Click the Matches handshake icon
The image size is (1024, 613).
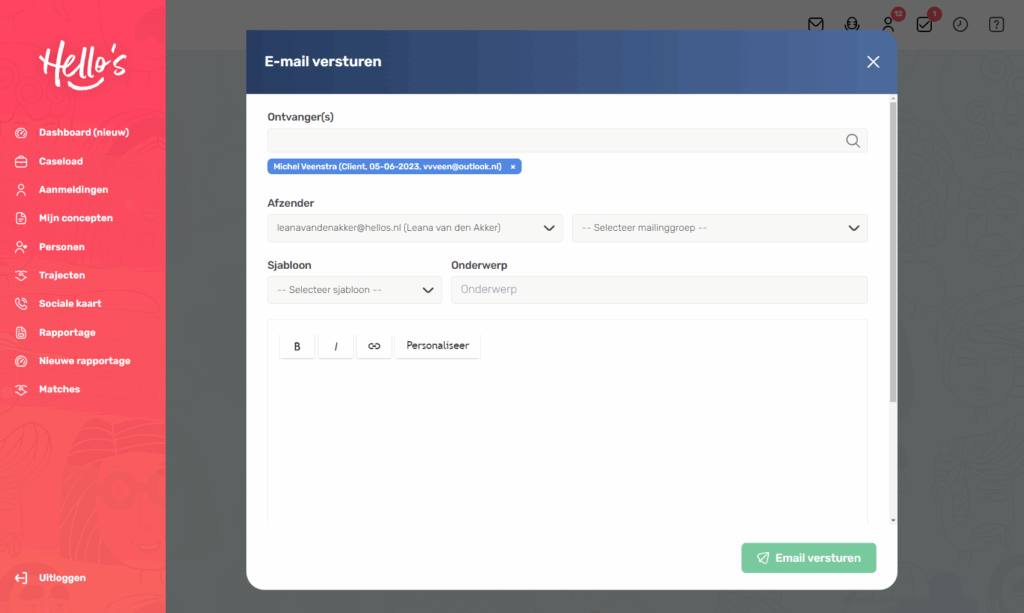click(x=21, y=390)
